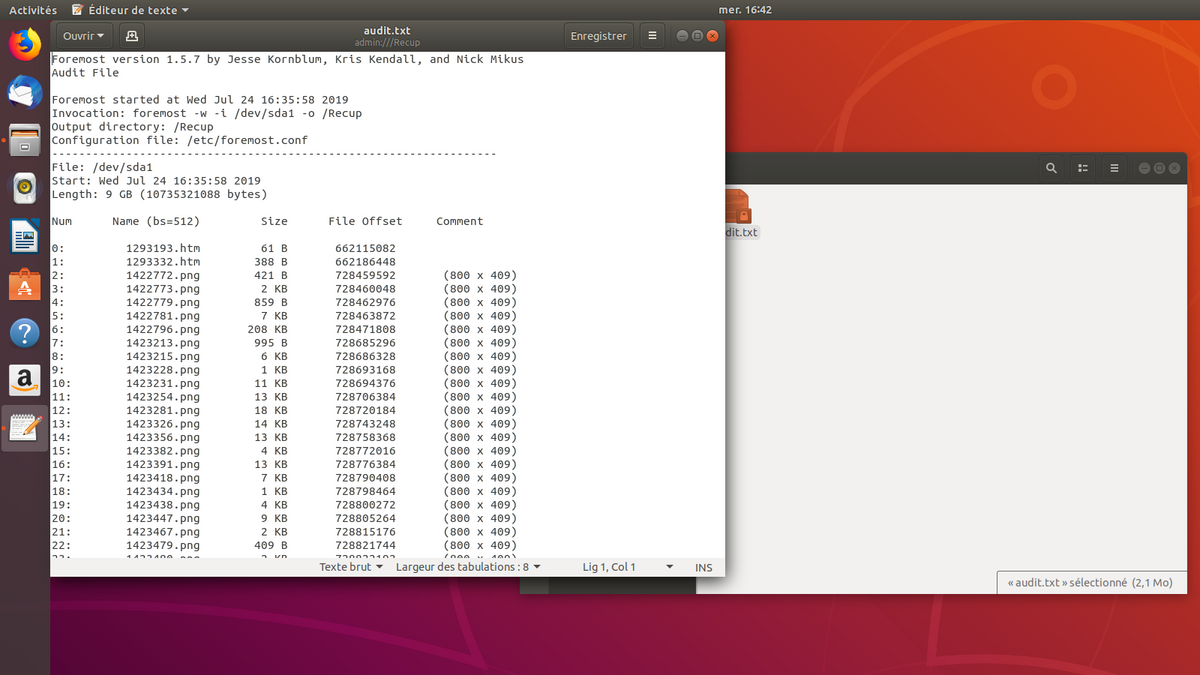Click the 'Length: 9 GB' line
The height and width of the screenshot is (675, 1200).
tap(160, 194)
